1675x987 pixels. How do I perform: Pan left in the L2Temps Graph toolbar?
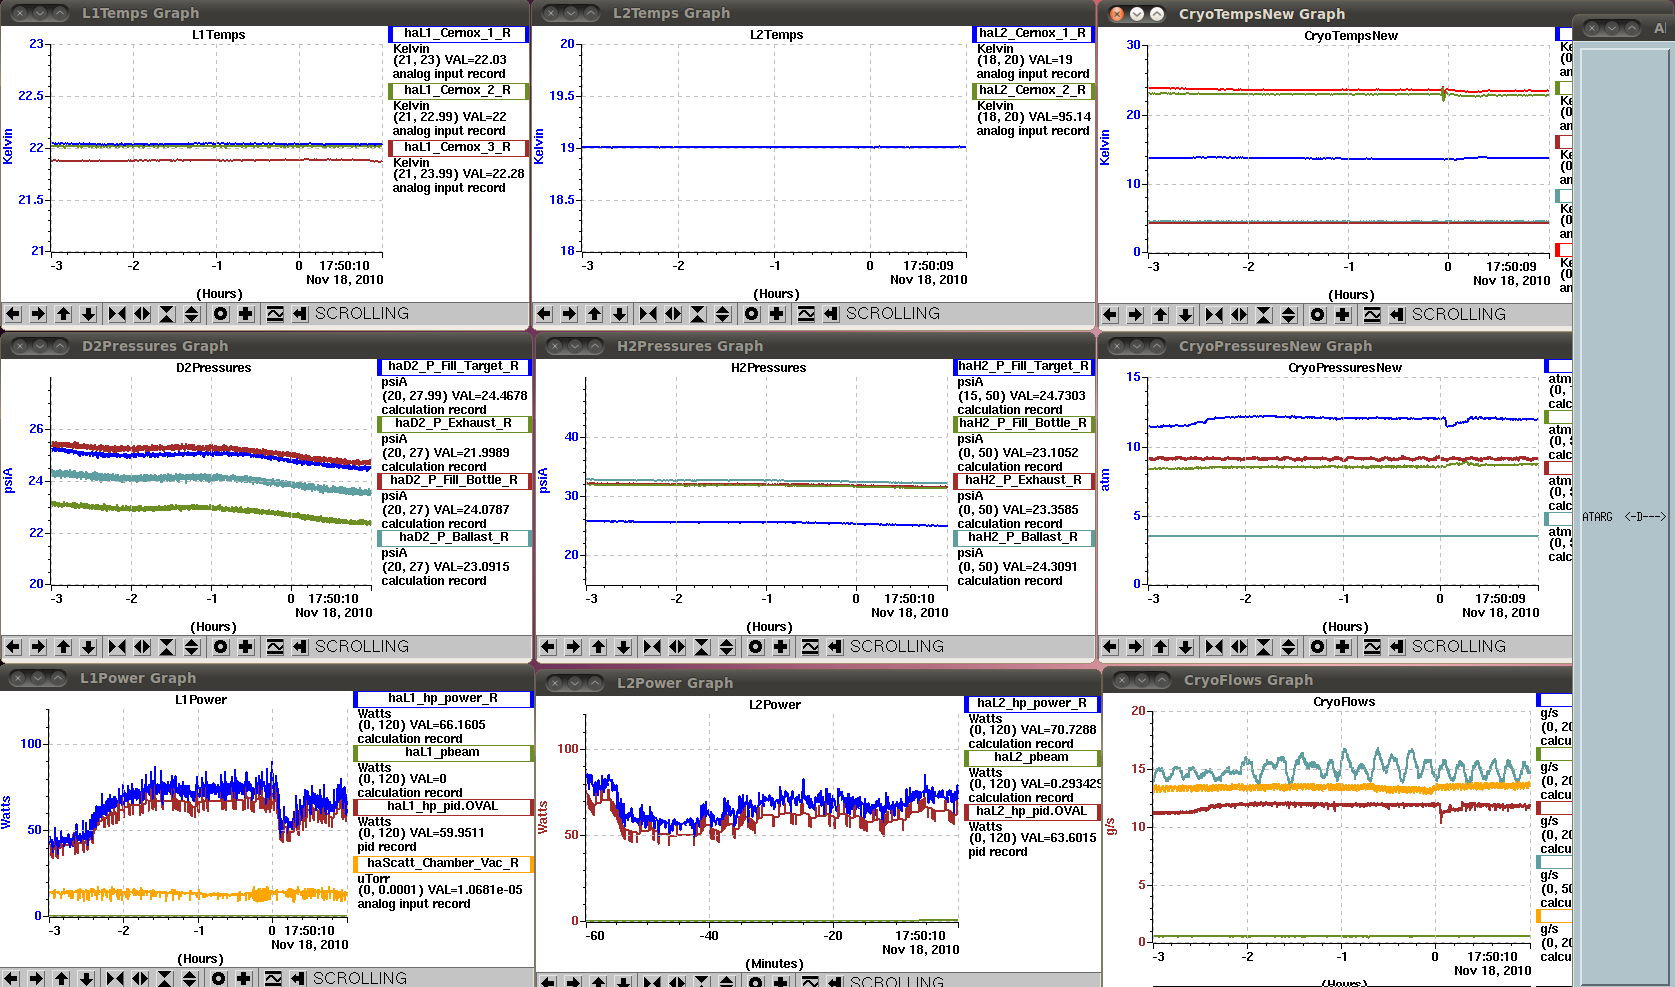(544, 314)
